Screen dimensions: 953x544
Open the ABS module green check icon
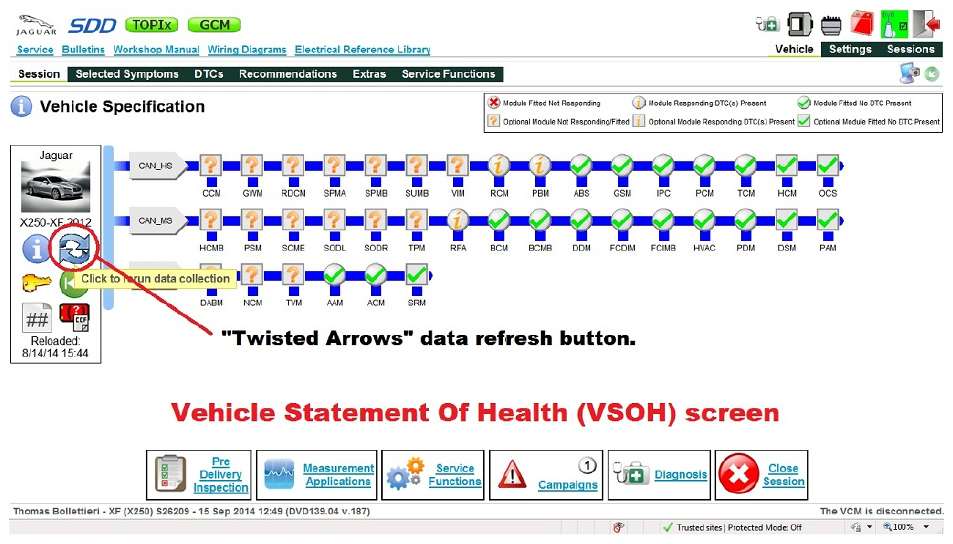pos(581,165)
